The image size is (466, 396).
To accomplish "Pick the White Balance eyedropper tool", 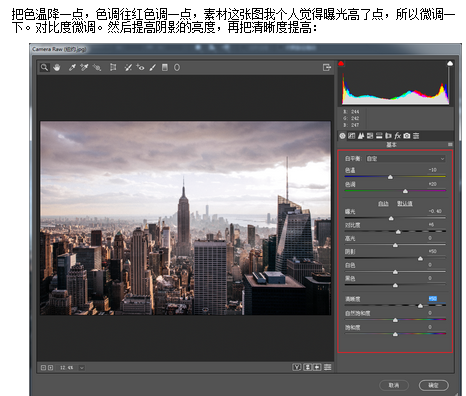I will [72, 67].
